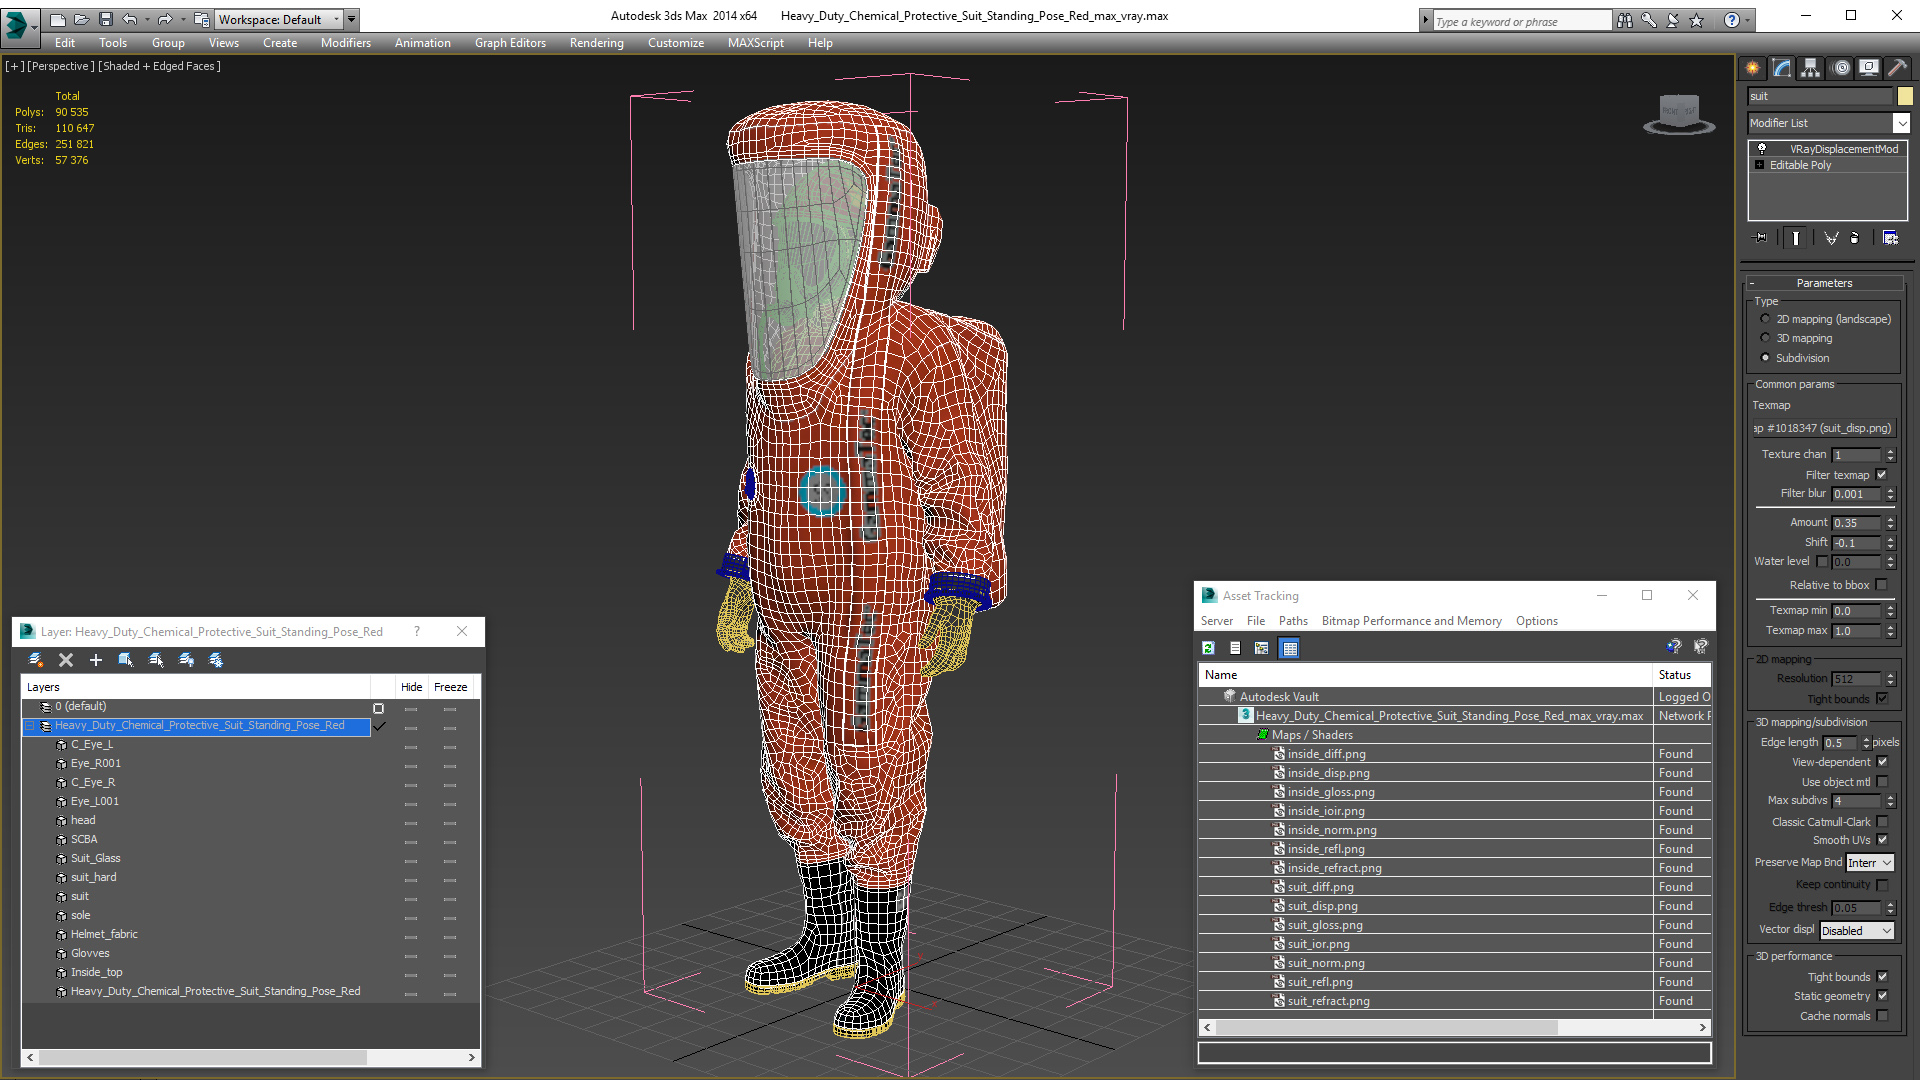
Task: Toggle VRayDisplacementMod lightbulb on/off
Action: click(1762, 148)
